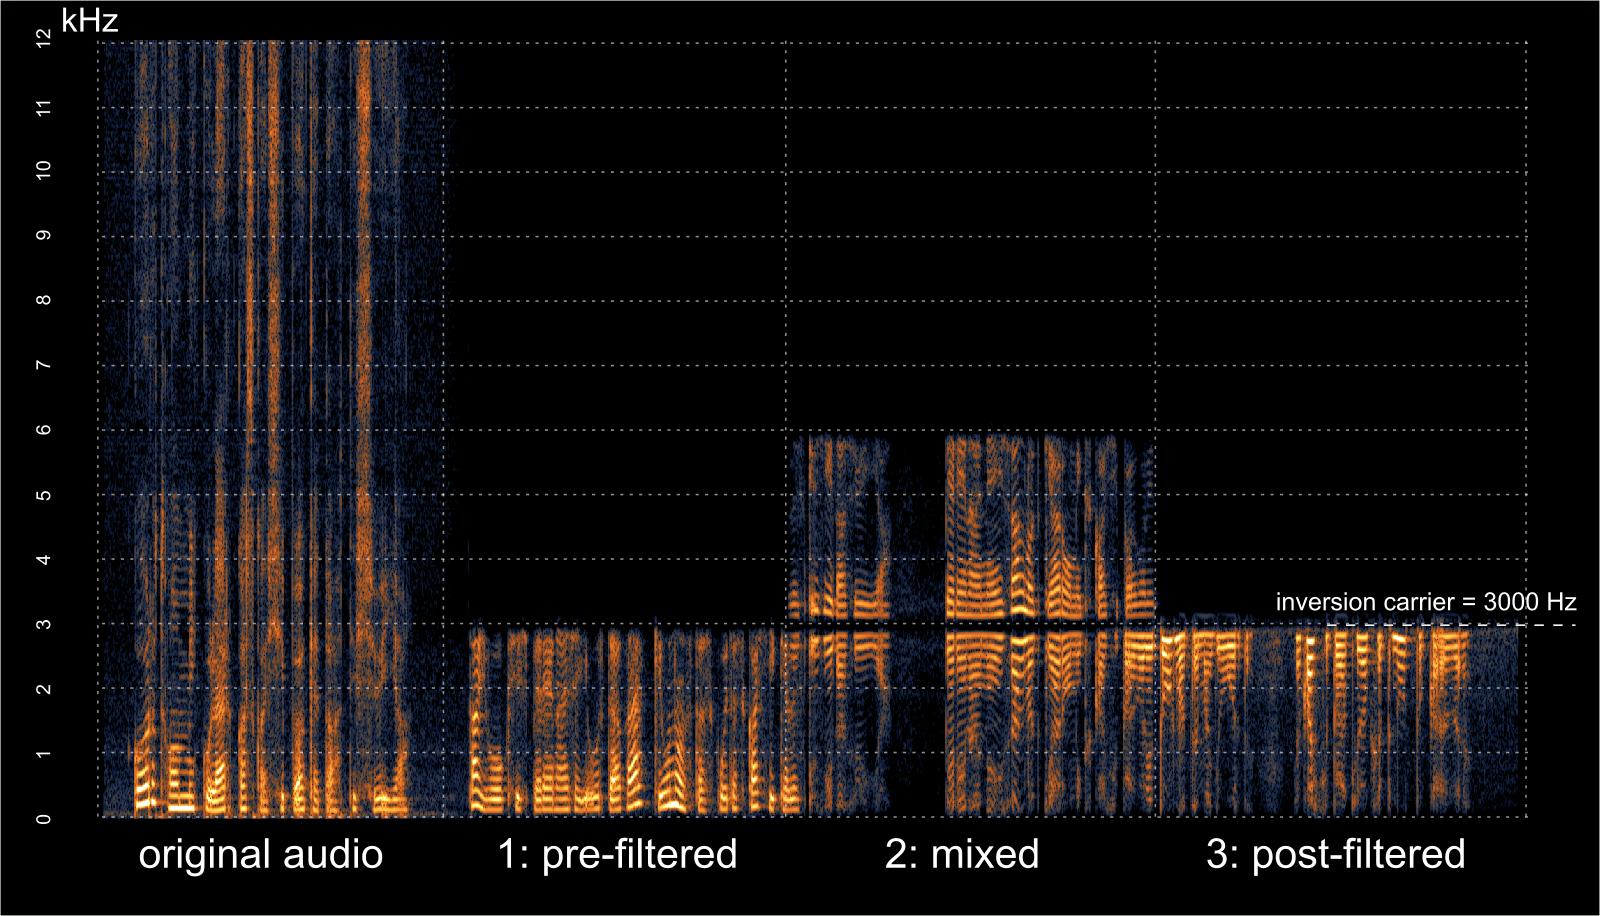Click the inversion carrier = 3000 Hz label
1600x916 pixels.
pos(1424,603)
